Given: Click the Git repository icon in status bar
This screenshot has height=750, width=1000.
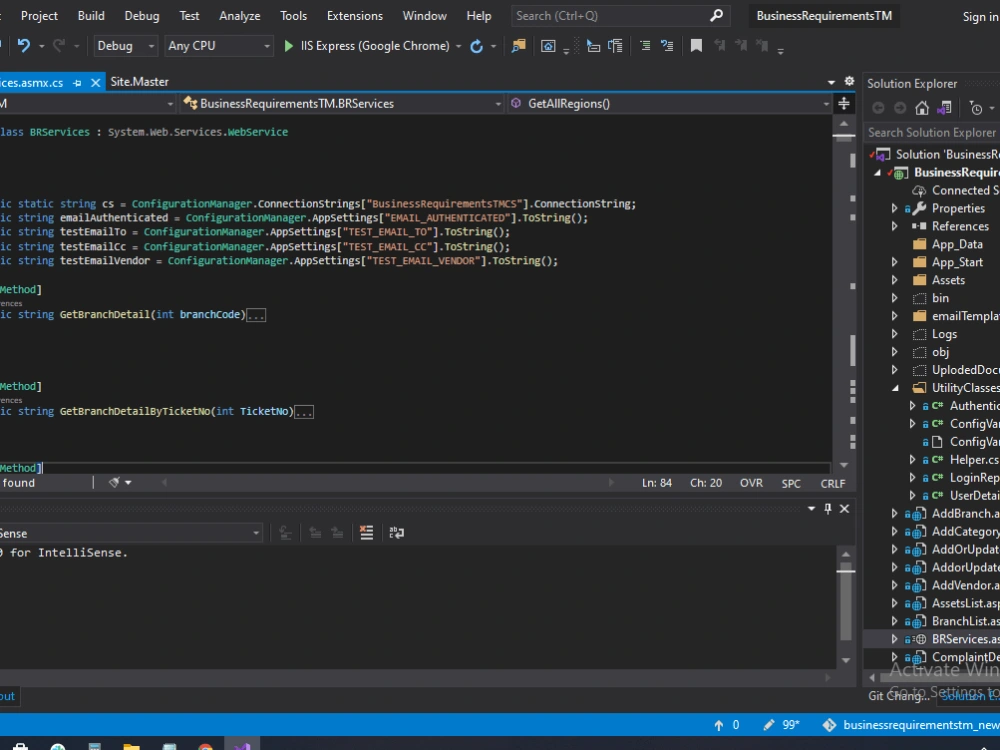Looking at the screenshot, I should [829, 725].
